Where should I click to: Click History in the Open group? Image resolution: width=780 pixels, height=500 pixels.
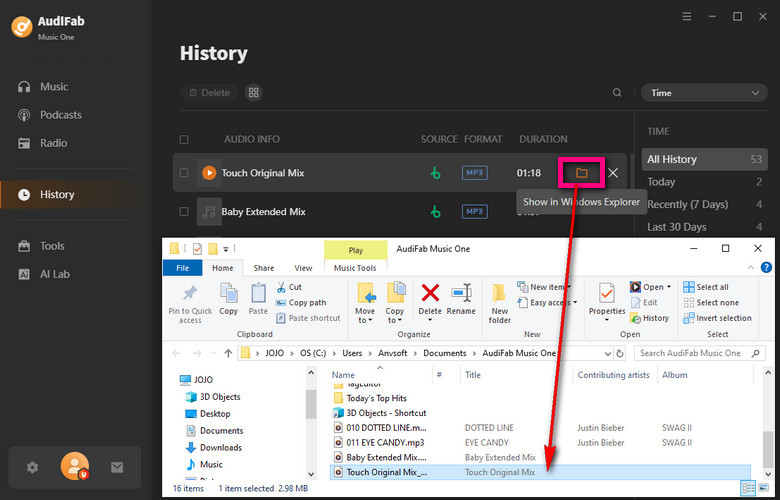(x=649, y=318)
